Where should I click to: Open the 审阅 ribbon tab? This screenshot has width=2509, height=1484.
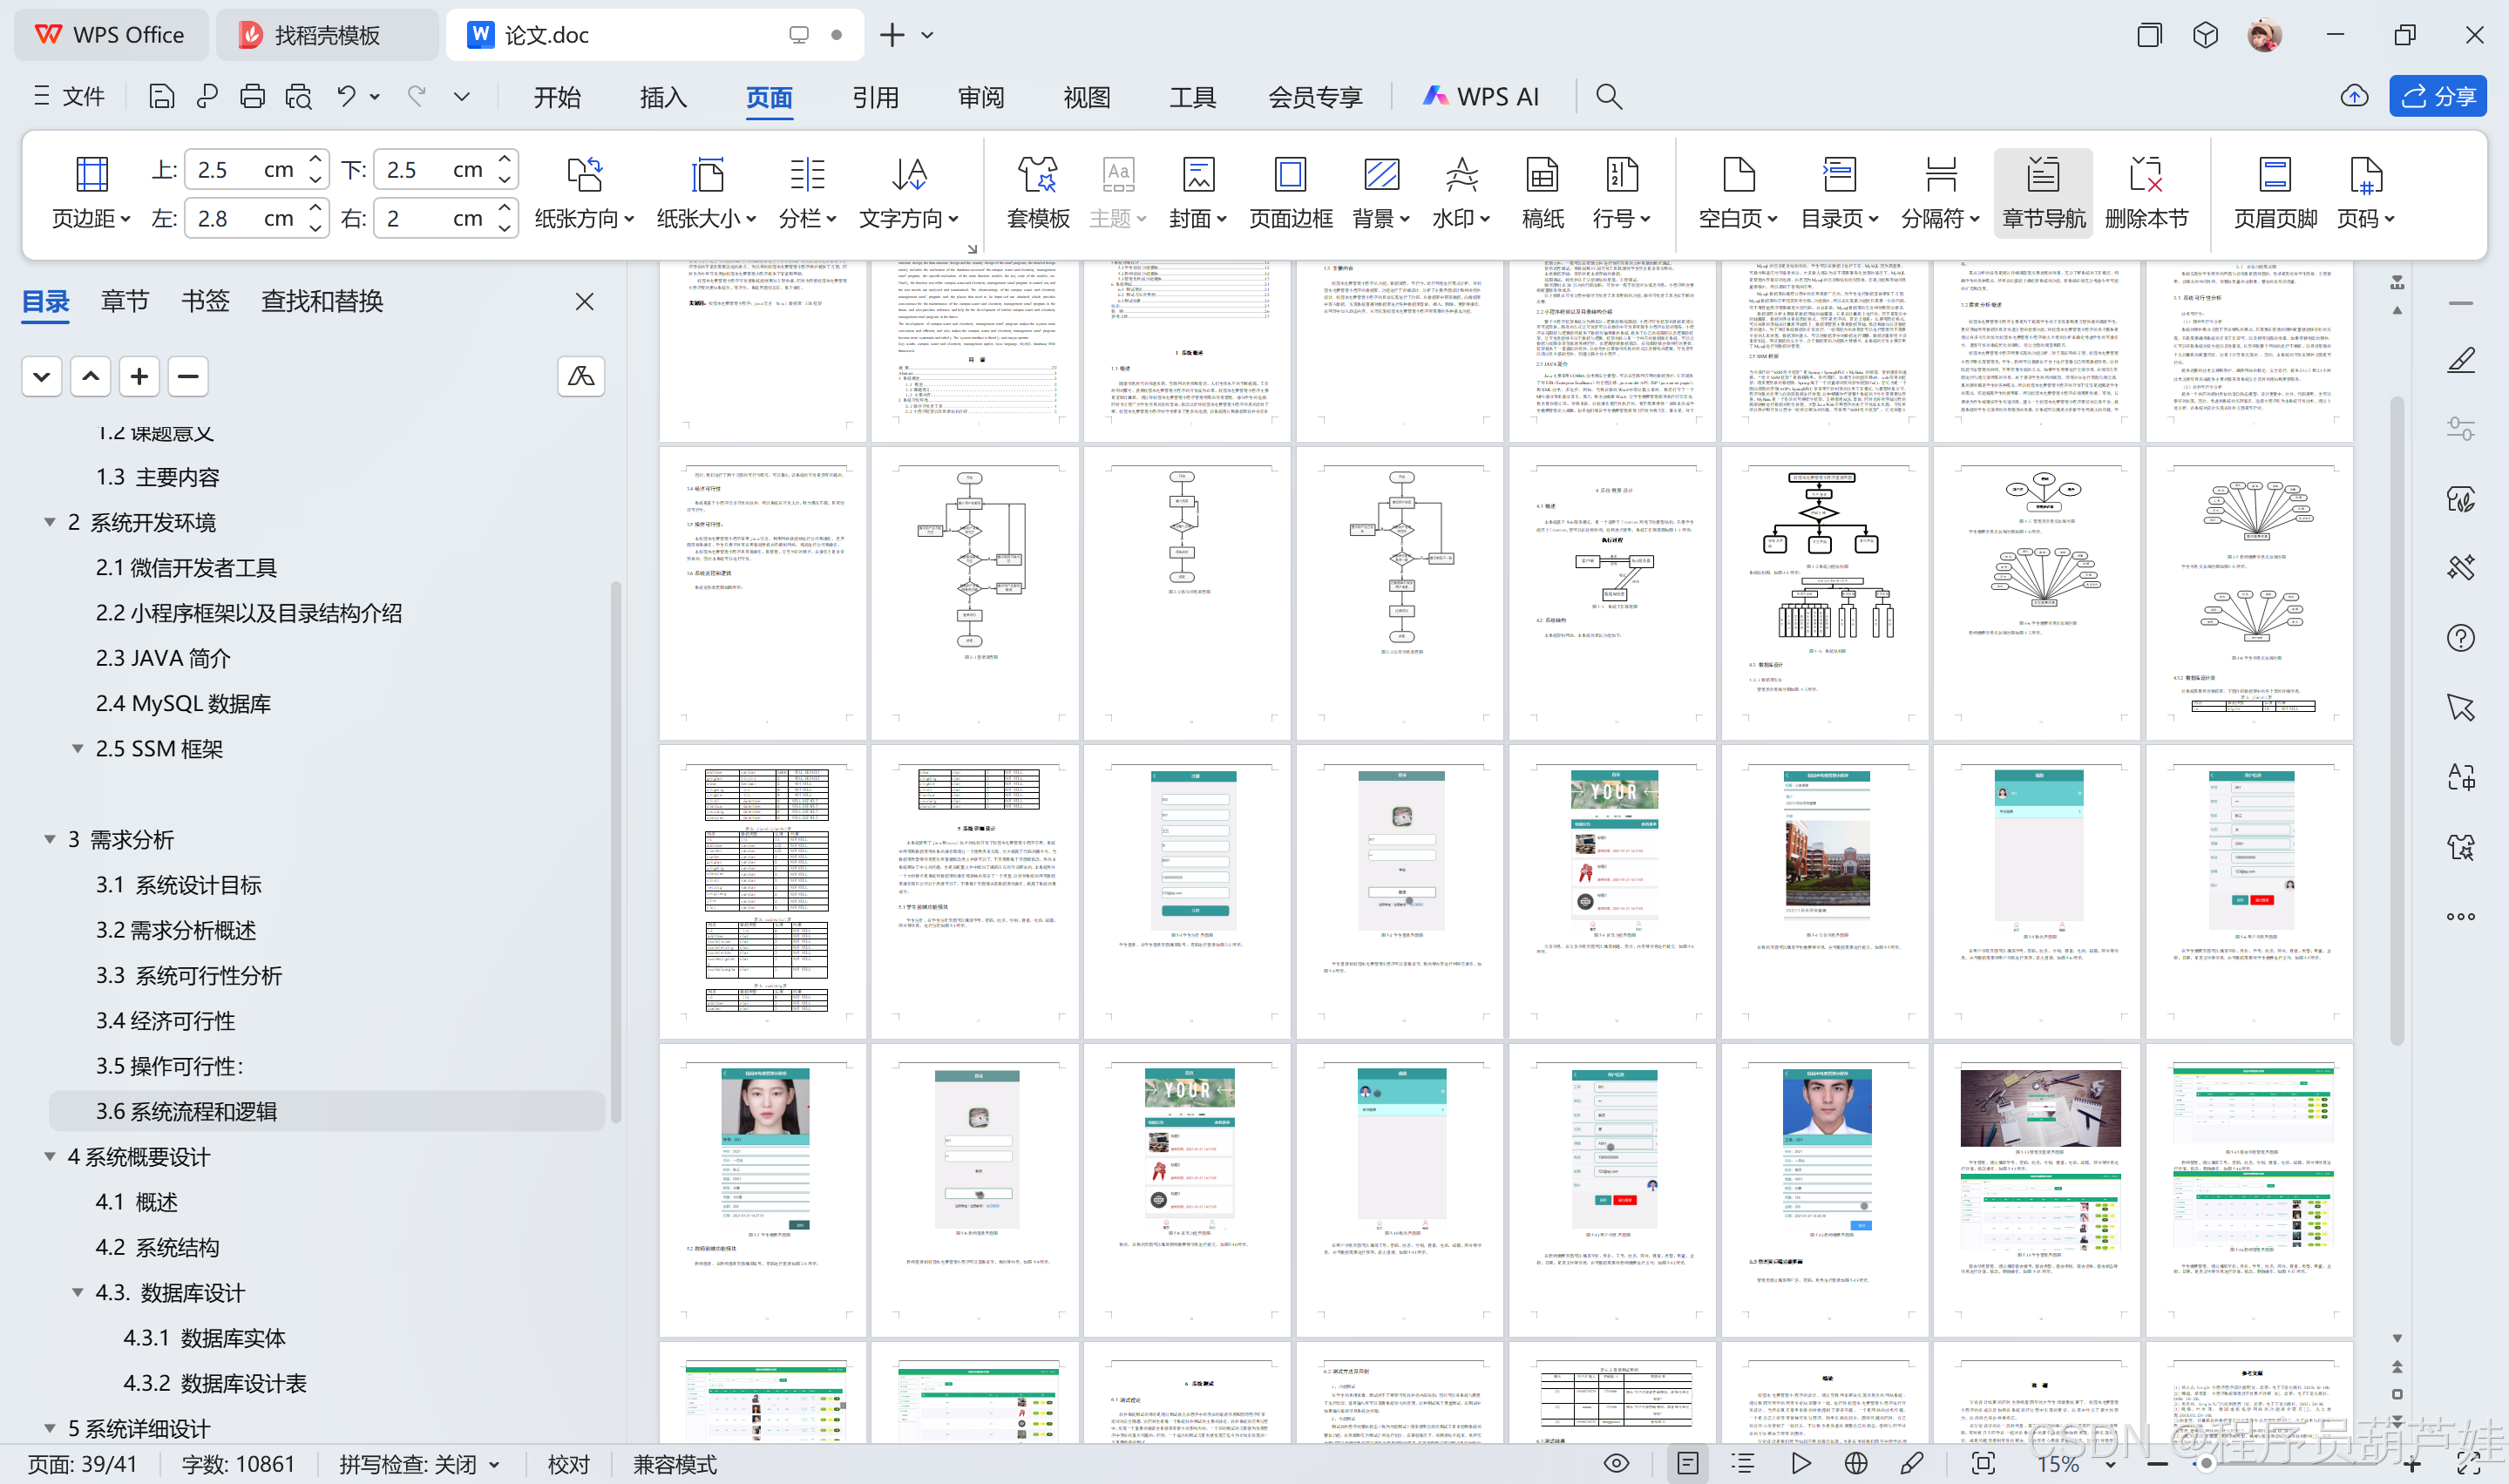click(x=981, y=97)
